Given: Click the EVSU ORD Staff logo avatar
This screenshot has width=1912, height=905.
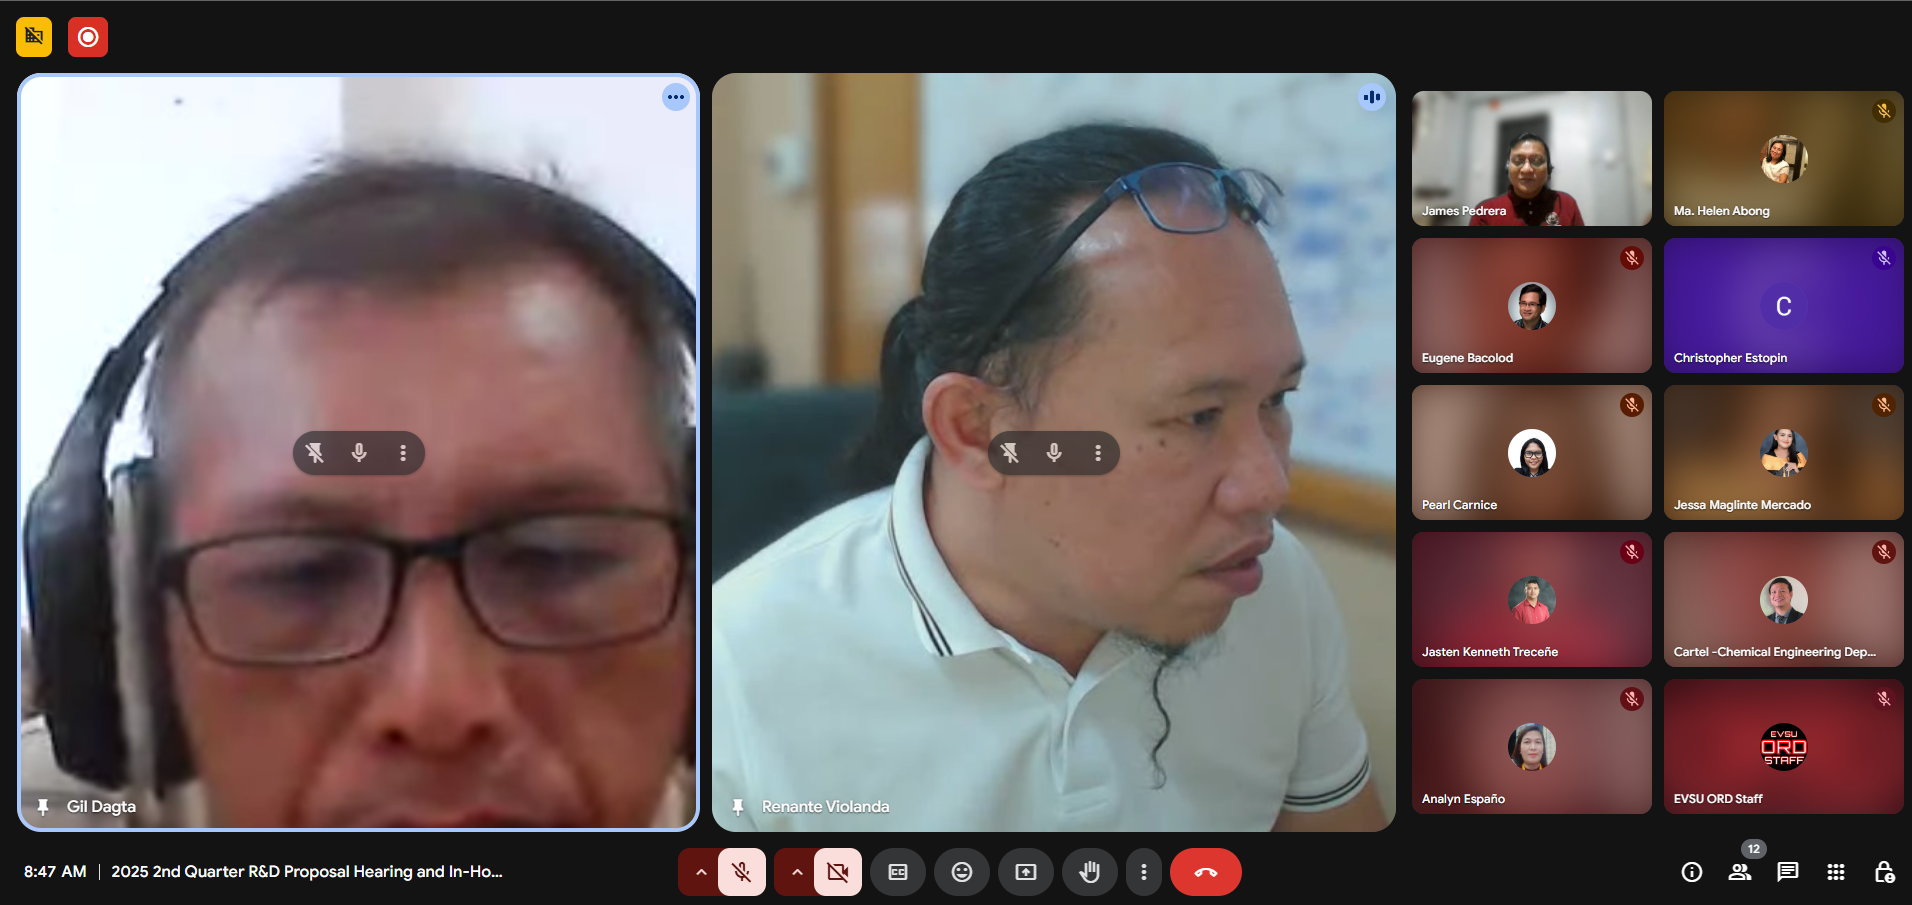Looking at the screenshot, I should tap(1784, 747).
